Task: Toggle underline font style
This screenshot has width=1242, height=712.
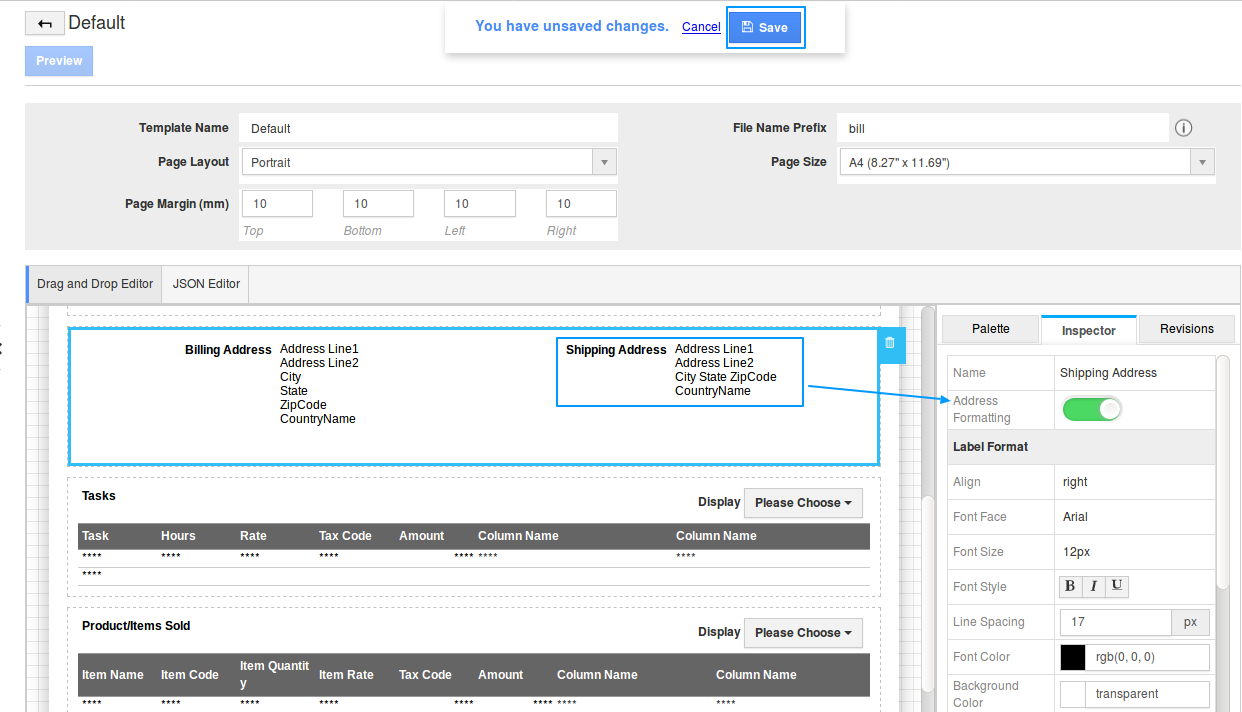Action: [1116, 587]
